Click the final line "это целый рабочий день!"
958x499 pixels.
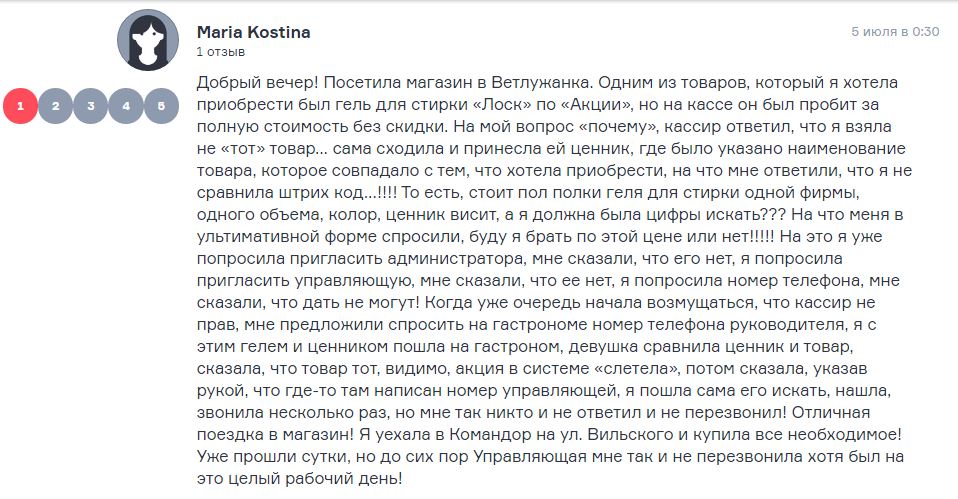pos(299,478)
